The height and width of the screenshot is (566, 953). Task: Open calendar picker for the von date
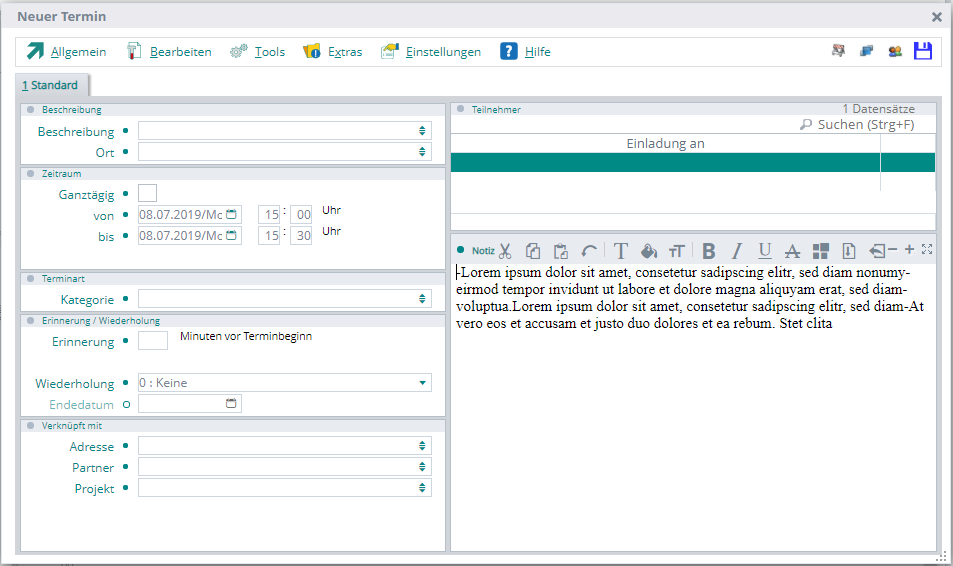[232, 215]
